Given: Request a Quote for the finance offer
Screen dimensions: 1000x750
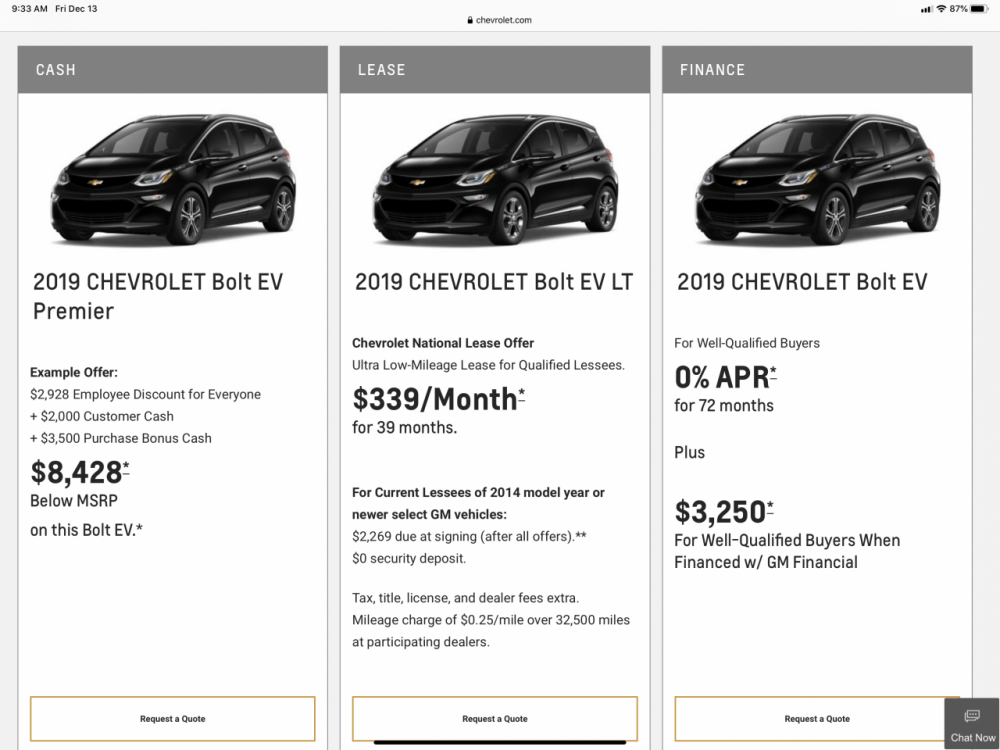Looking at the screenshot, I should (816, 719).
